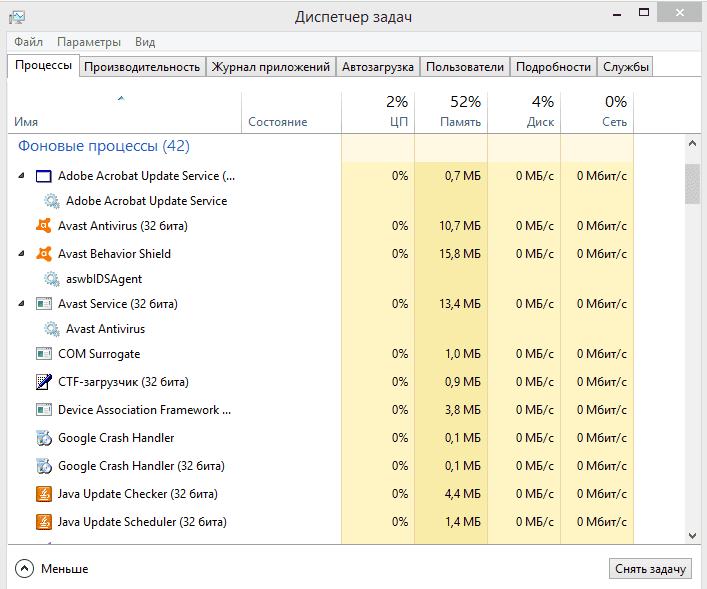The width and height of the screenshot is (707, 589).
Task: Switch to the Производительность tab
Action: [142, 67]
